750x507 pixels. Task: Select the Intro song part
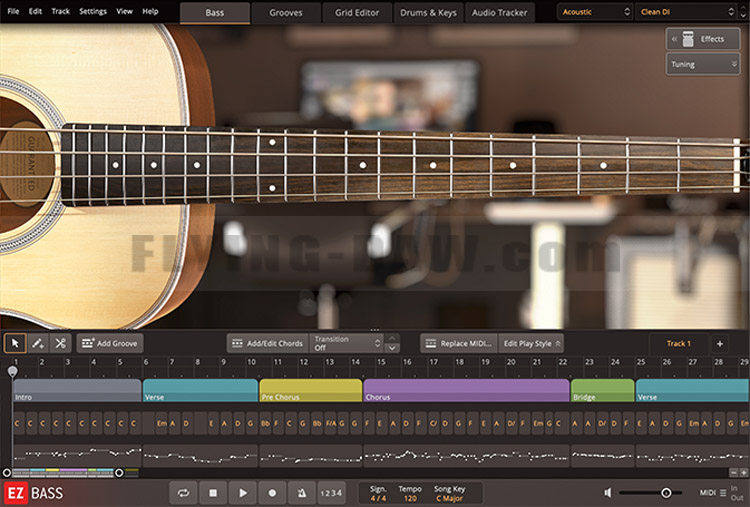point(77,390)
